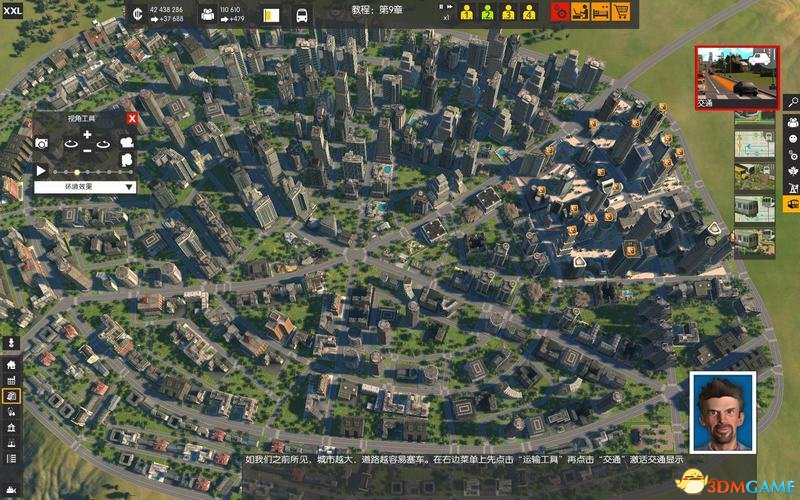The height and width of the screenshot is (500, 800).
Task: Select the last dot on time slider
Action: point(132,172)
